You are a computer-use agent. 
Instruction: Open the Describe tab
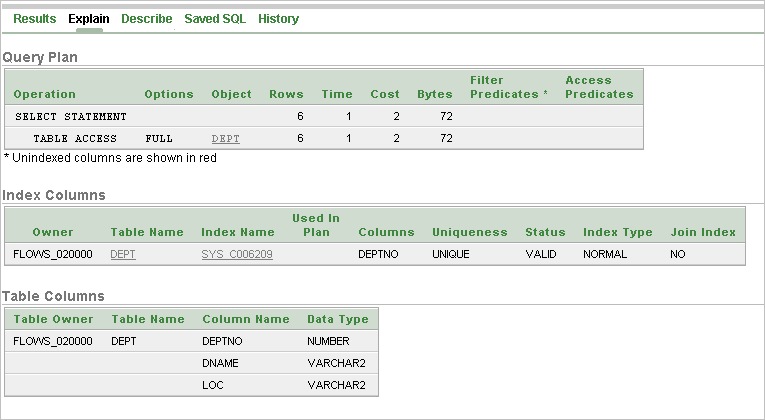click(146, 19)
